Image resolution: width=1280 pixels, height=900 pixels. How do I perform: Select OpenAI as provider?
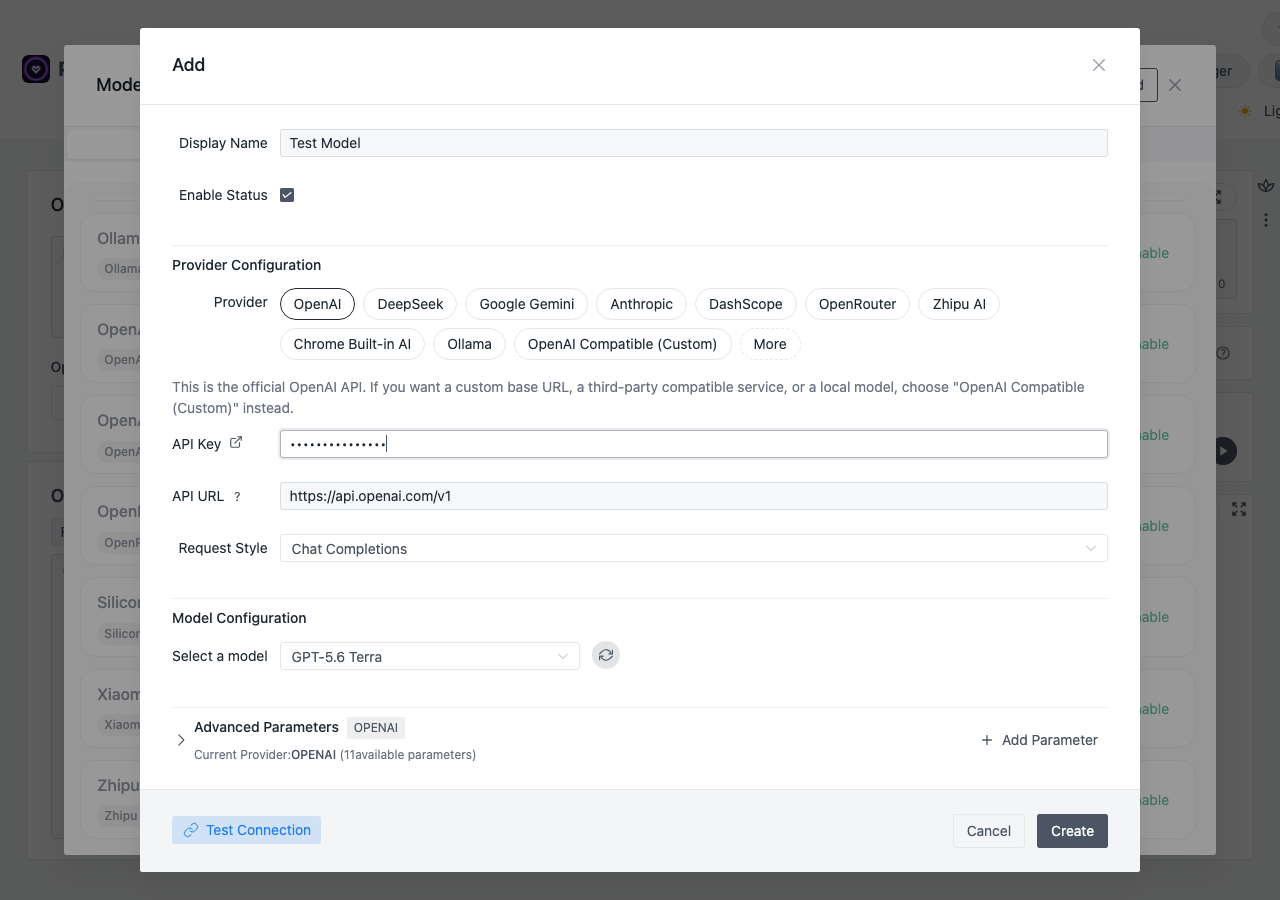(x=317, y=304)
